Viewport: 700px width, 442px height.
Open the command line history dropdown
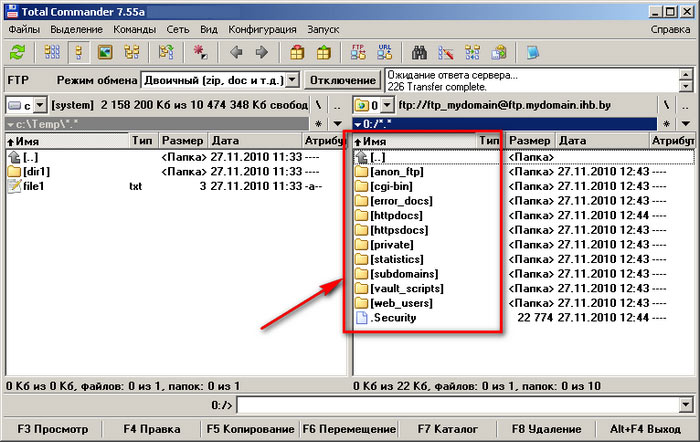click(x=685, y=405)
